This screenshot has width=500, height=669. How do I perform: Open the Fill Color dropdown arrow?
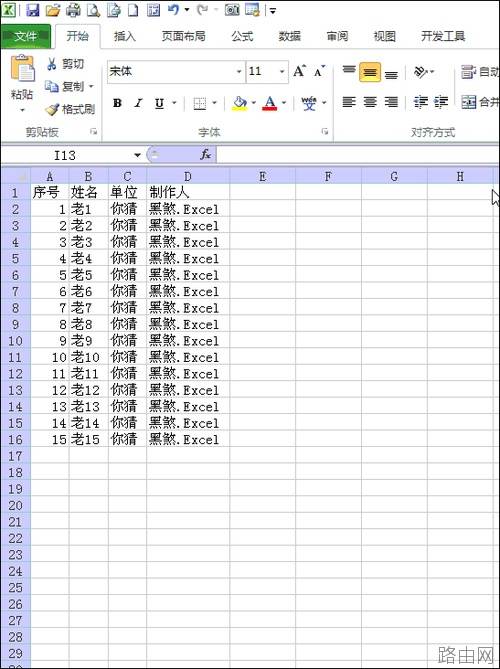[253, 103]
